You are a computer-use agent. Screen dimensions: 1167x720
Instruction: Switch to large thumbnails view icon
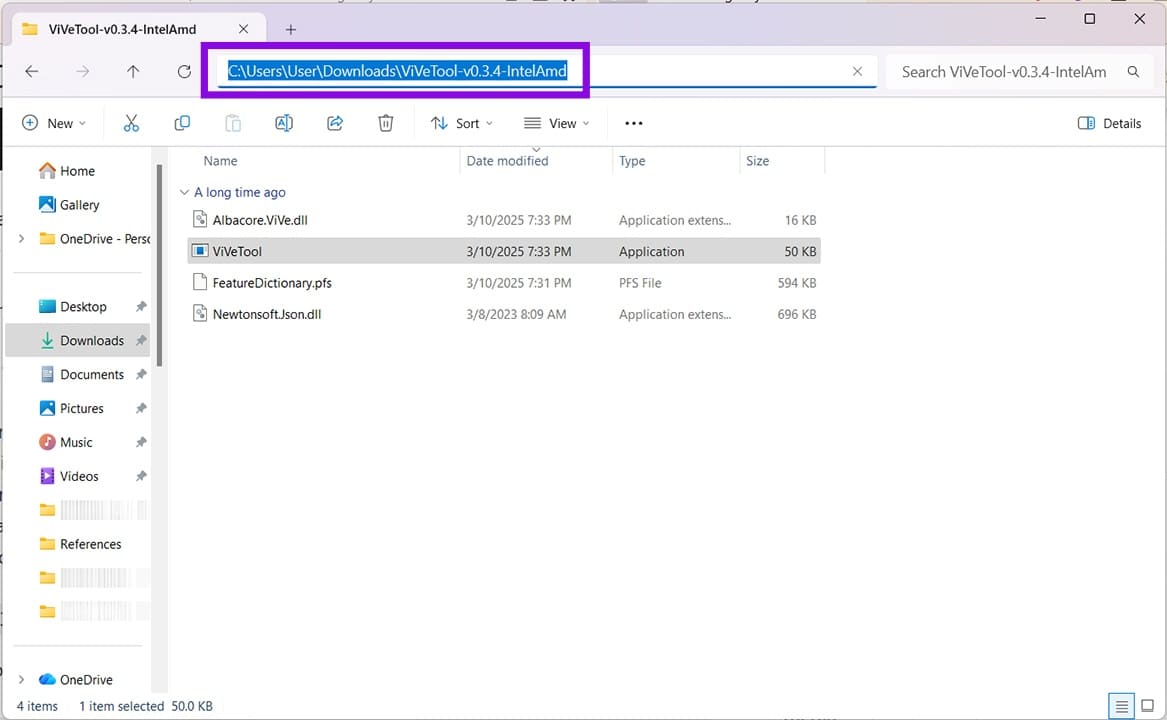[1148, 706]
